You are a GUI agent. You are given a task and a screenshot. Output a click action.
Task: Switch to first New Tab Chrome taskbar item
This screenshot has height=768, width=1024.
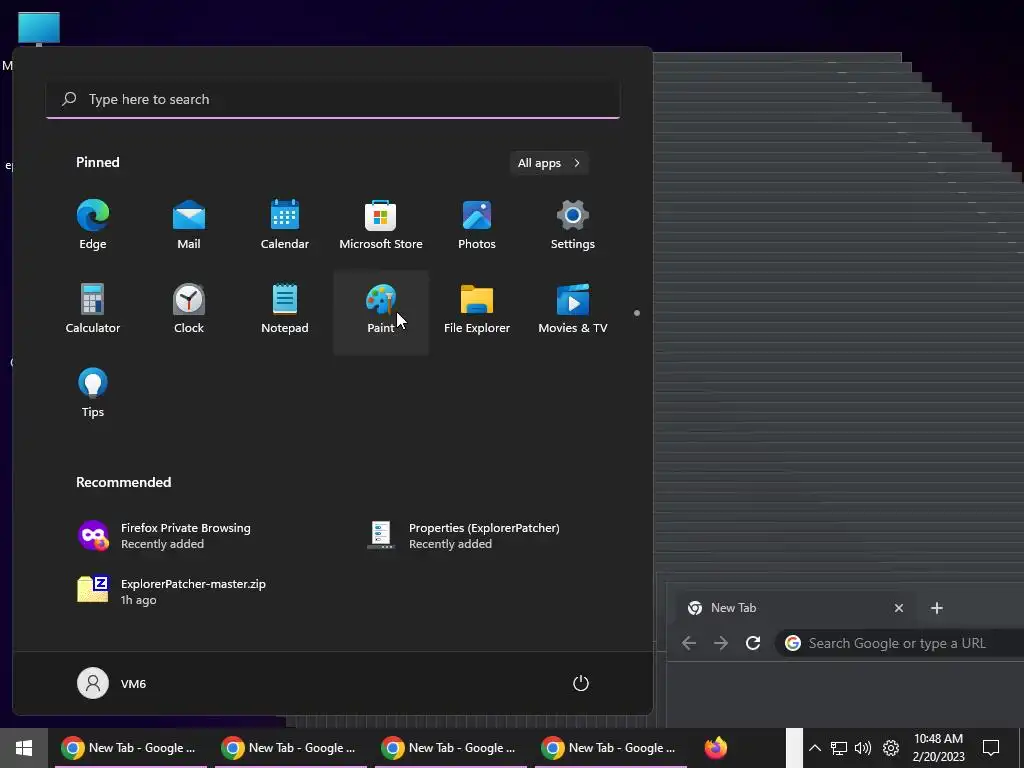(x=129, y=748)
